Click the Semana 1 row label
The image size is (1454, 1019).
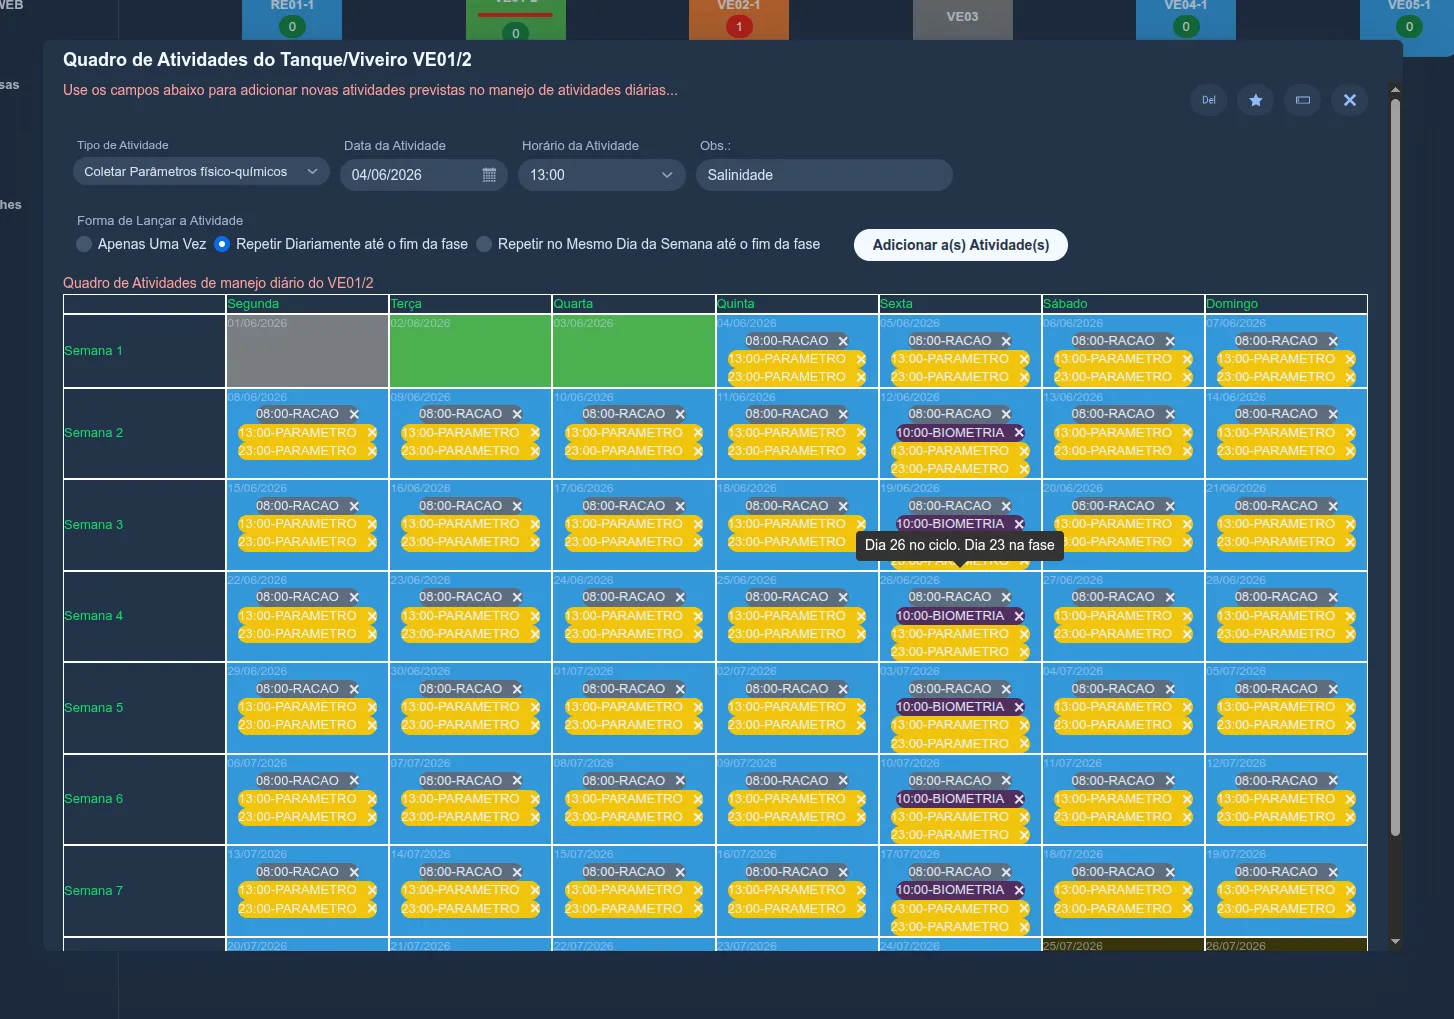pyautogui.click(x=93, y=351)
